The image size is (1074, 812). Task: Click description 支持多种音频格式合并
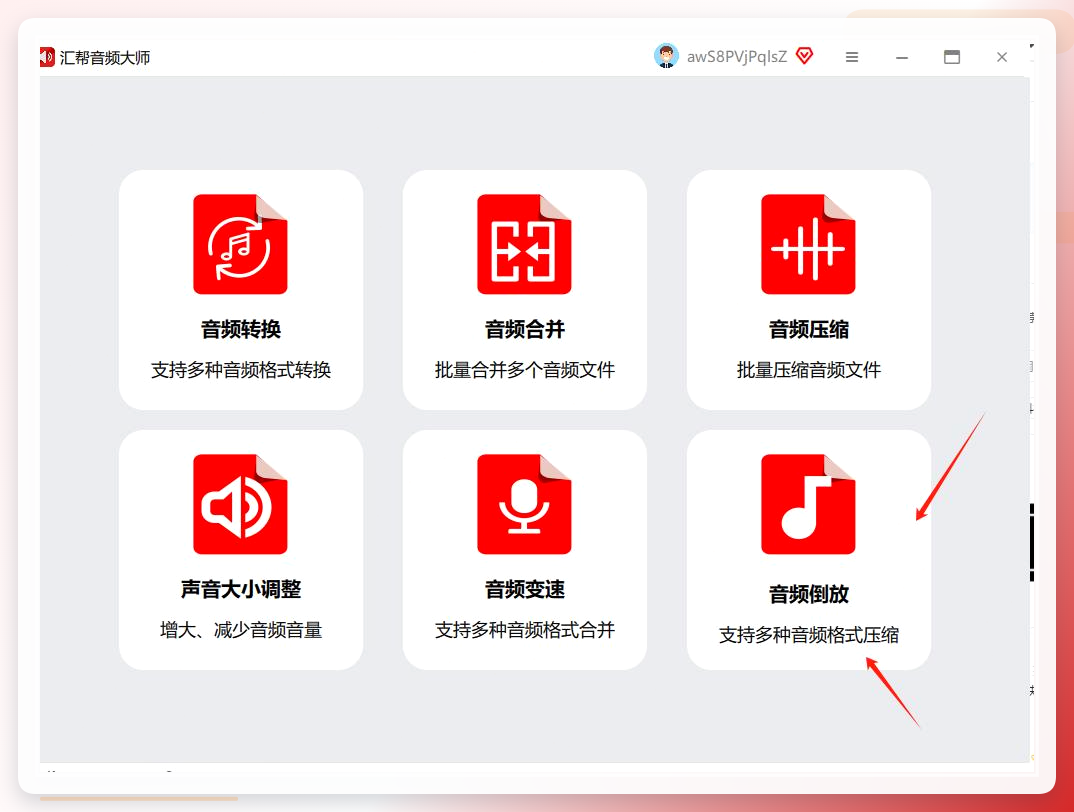[525, 630]
